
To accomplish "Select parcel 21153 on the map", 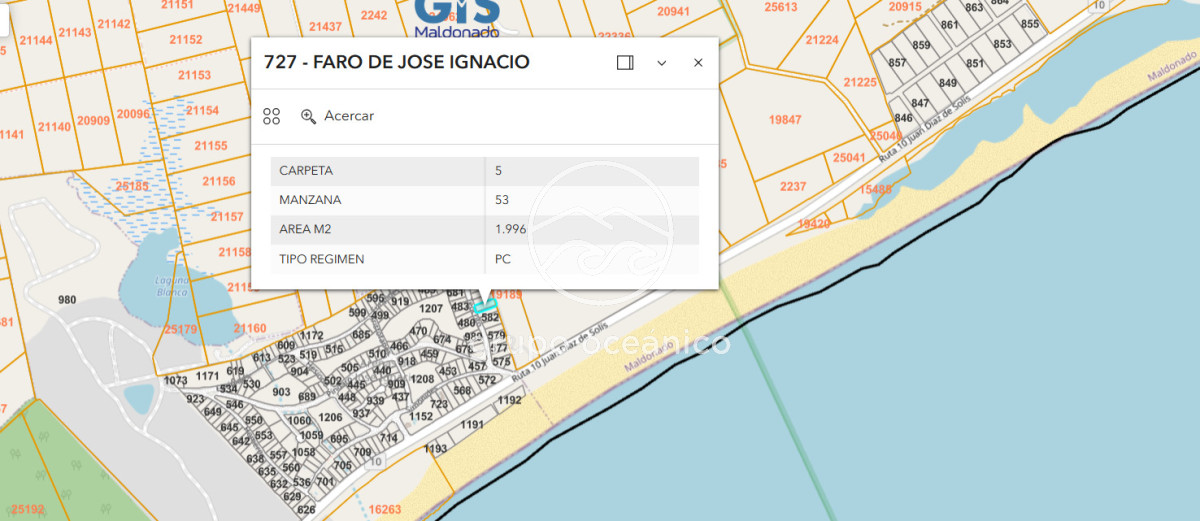I will 194,75.
